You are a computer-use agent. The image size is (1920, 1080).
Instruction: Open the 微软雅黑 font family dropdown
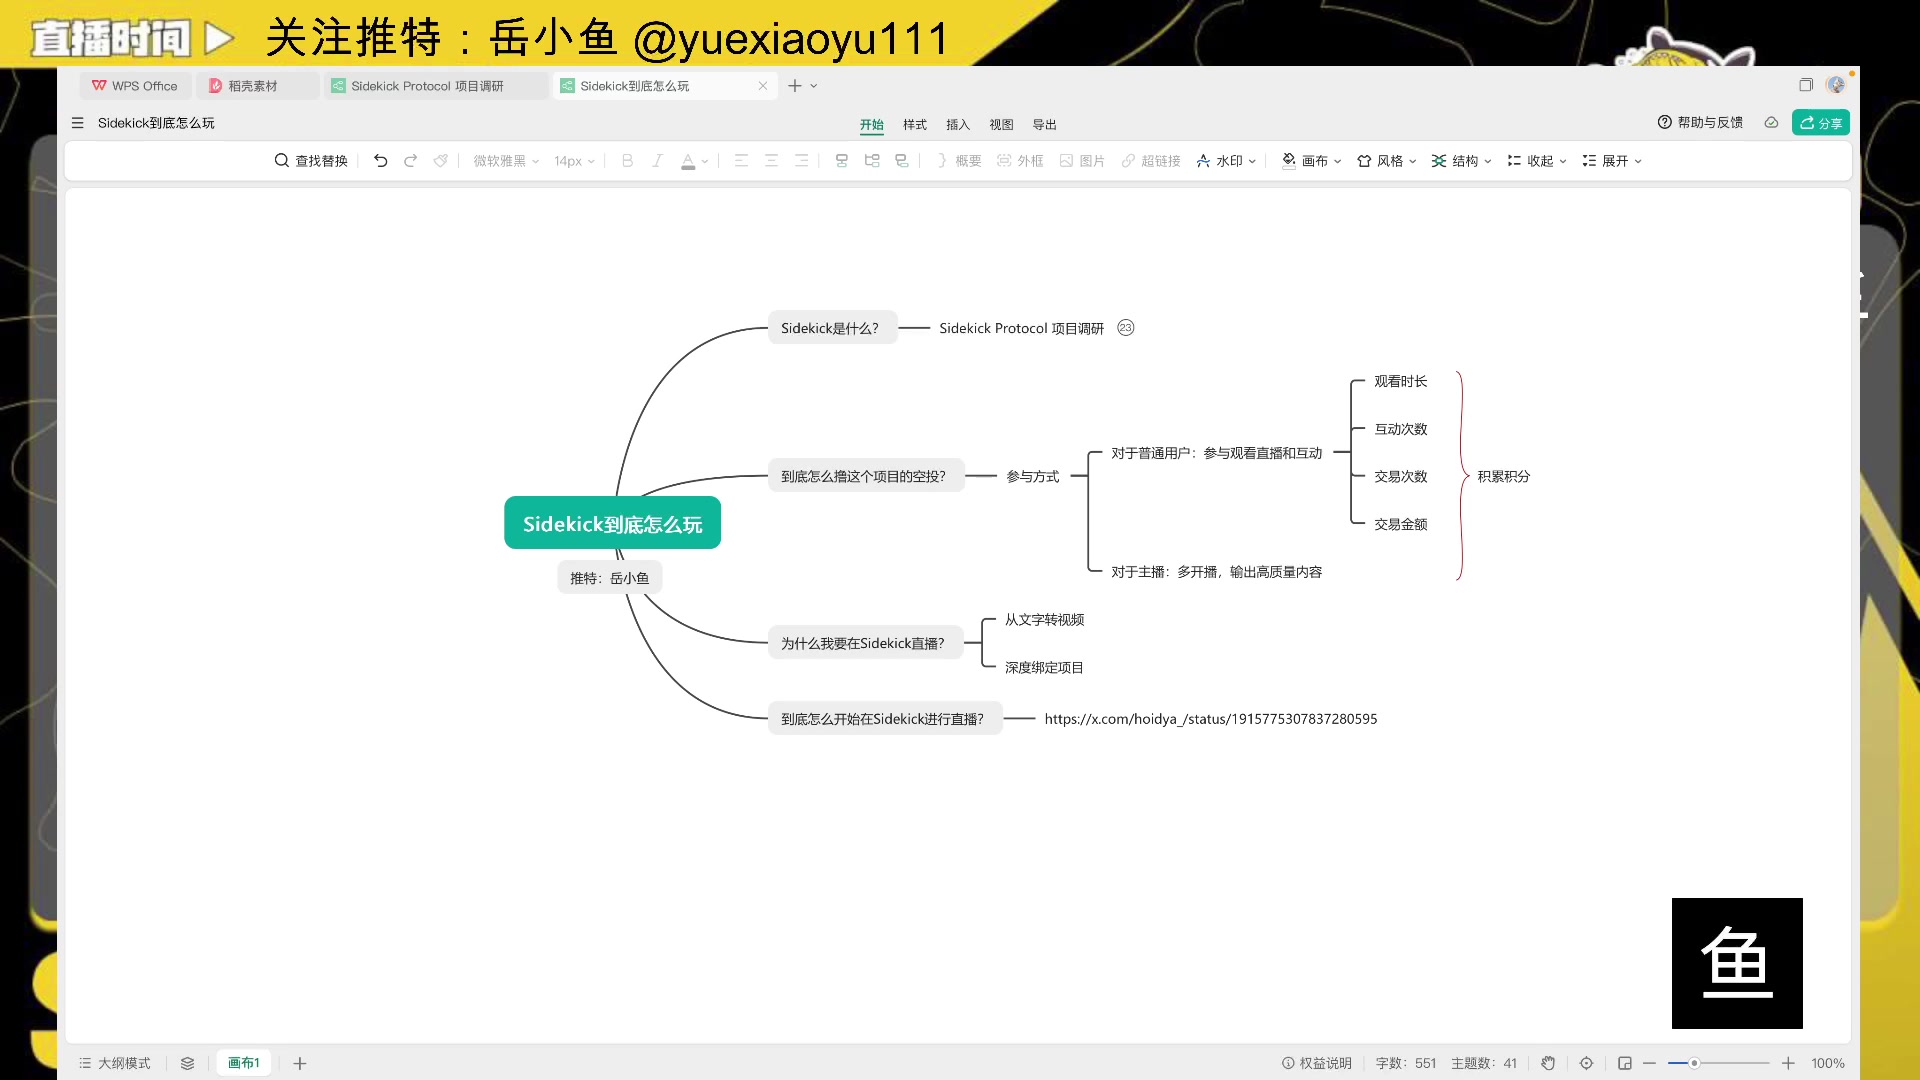[506, 161]
